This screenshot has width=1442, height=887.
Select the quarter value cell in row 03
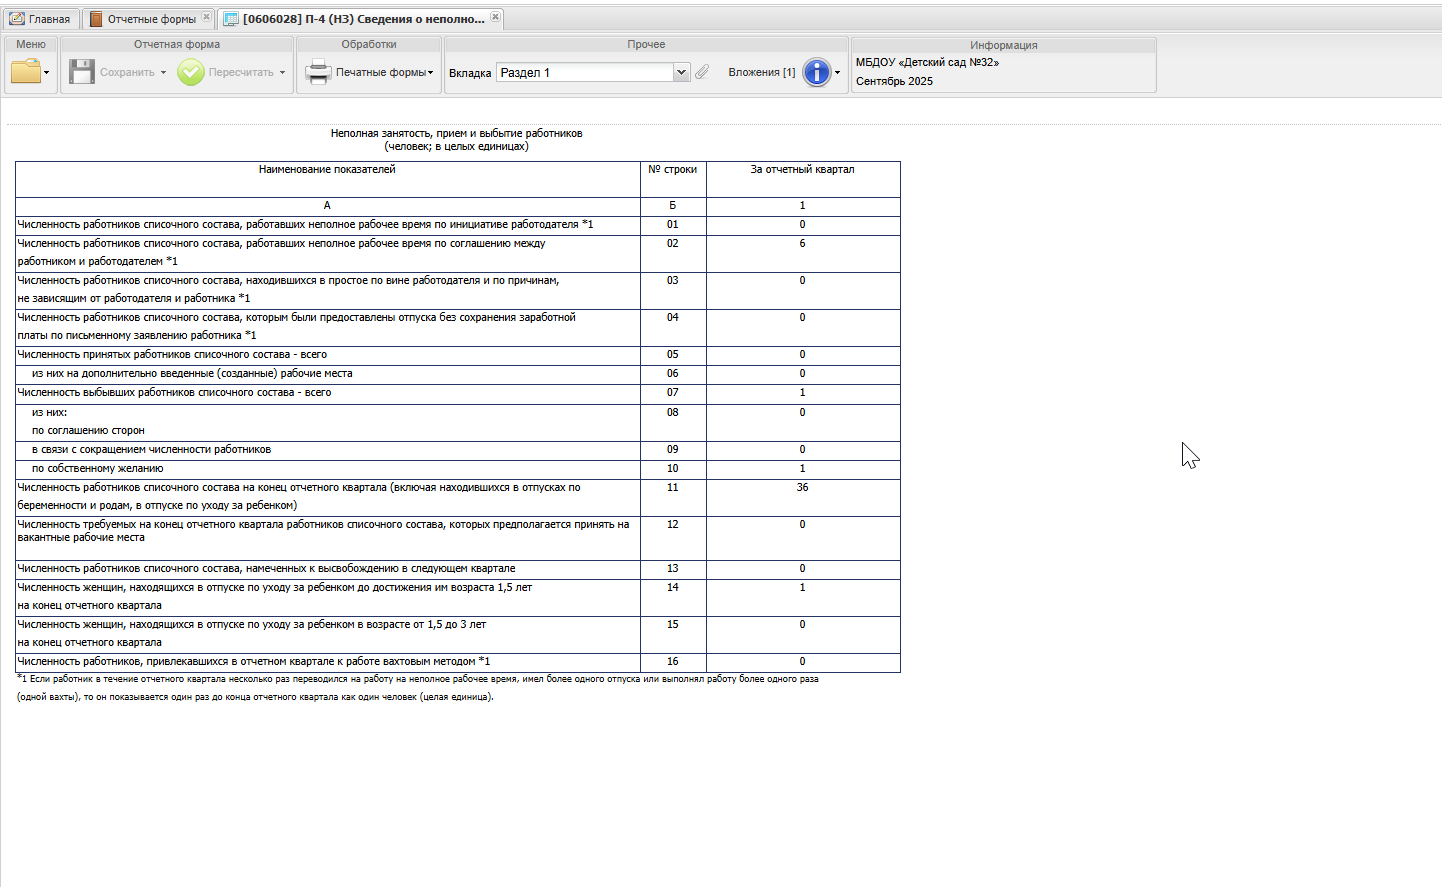[x=803, y=291]
